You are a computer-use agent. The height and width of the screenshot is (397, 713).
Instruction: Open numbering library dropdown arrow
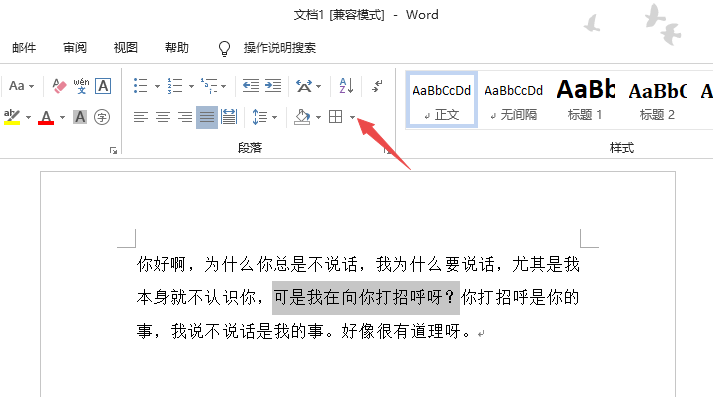click(x=191, y=86)
